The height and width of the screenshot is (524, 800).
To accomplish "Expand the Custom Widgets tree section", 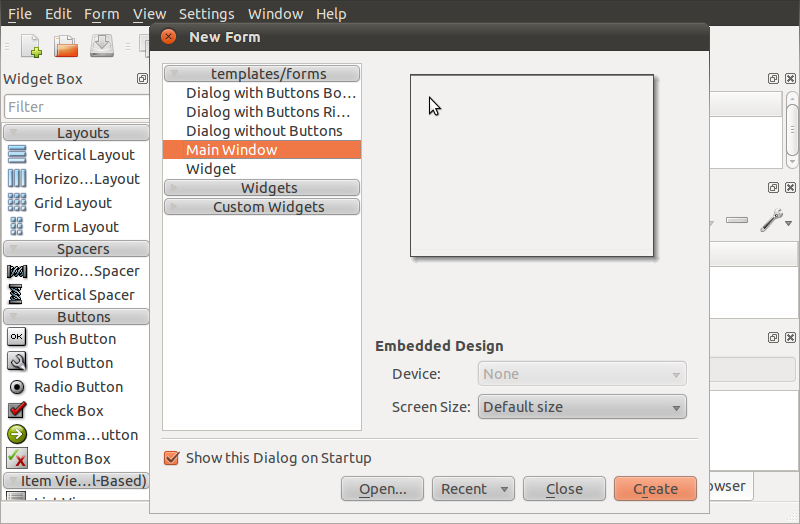I will click(x=262, y=207).
